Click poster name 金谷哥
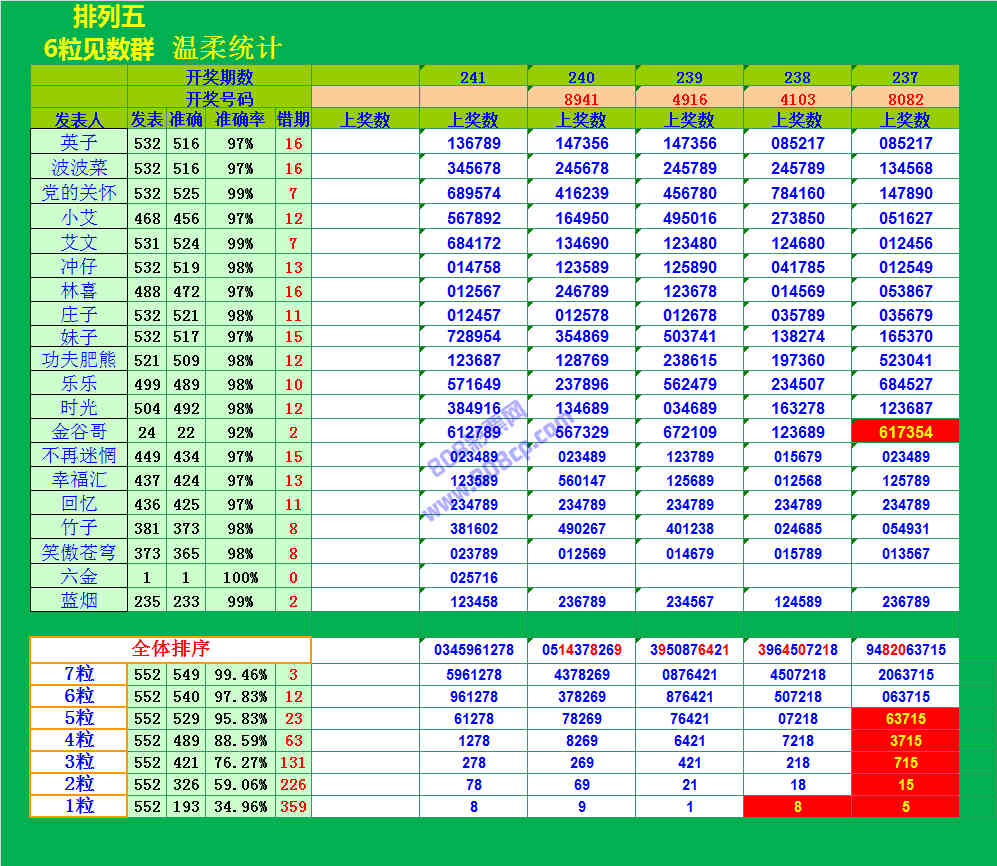This screenshot has height=866, width=997. (x=79, y=432)
